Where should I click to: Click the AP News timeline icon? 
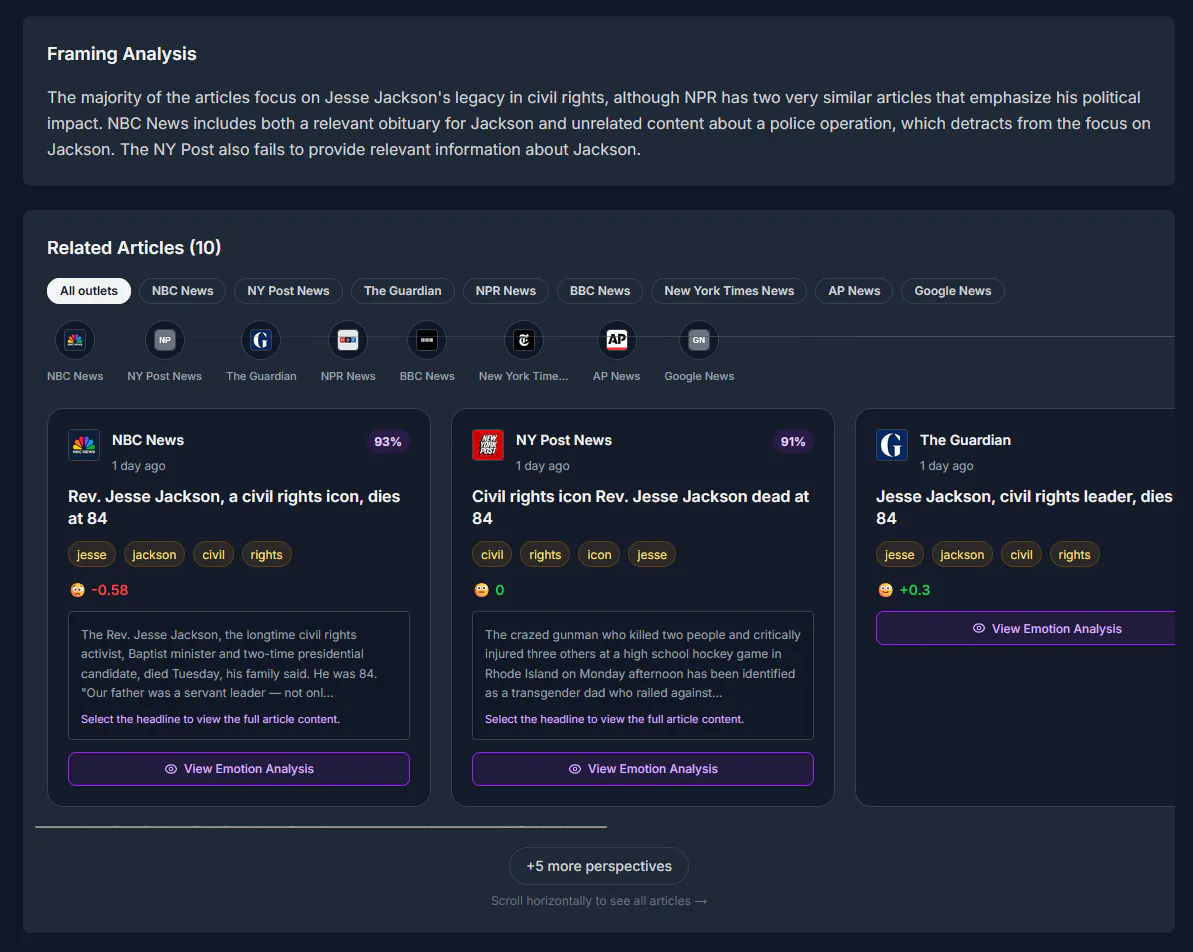[616, 340]
